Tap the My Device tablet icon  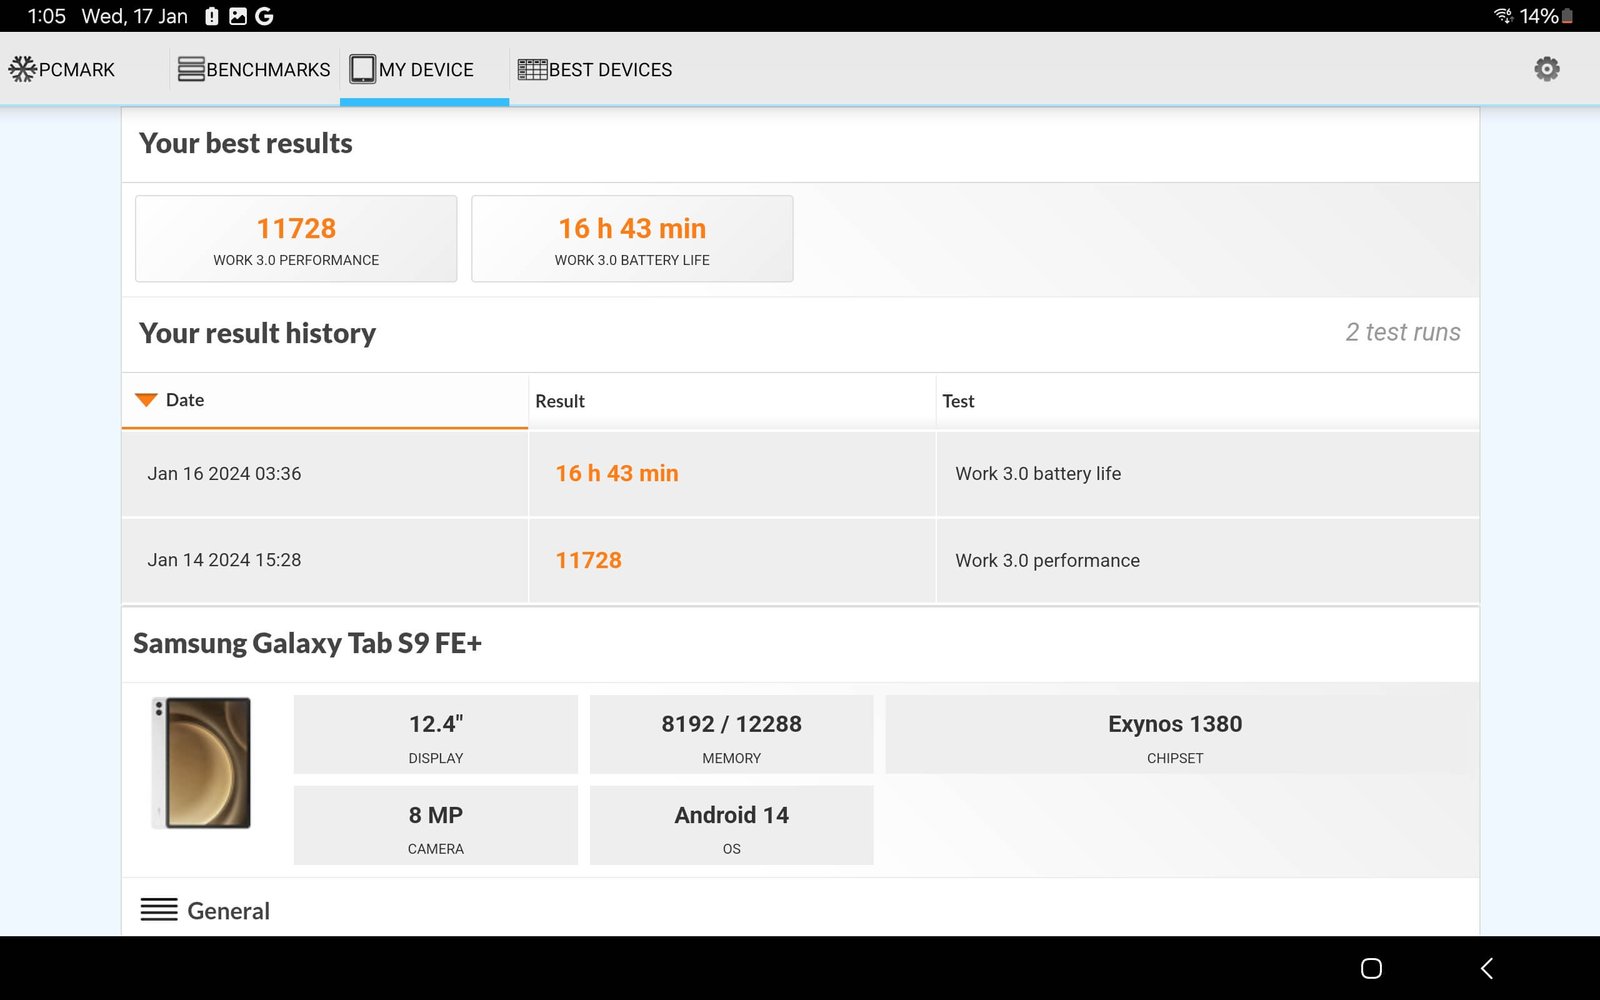pyautogui.click(x=362, y=69)
